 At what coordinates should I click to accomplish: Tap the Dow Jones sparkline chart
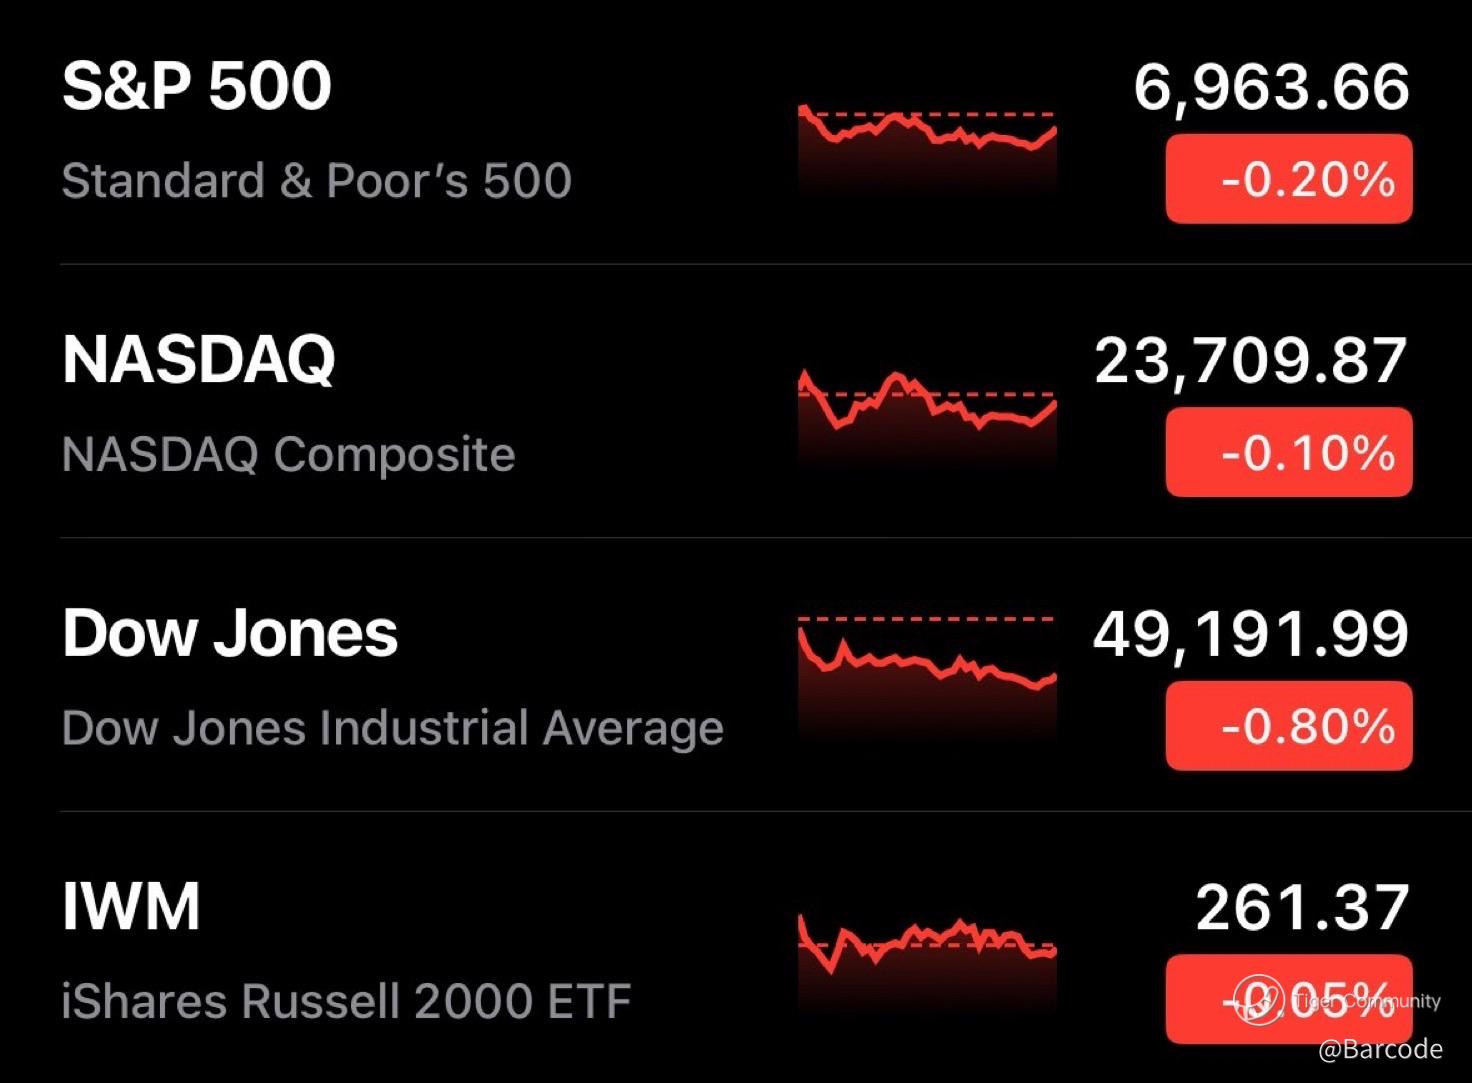927,678
